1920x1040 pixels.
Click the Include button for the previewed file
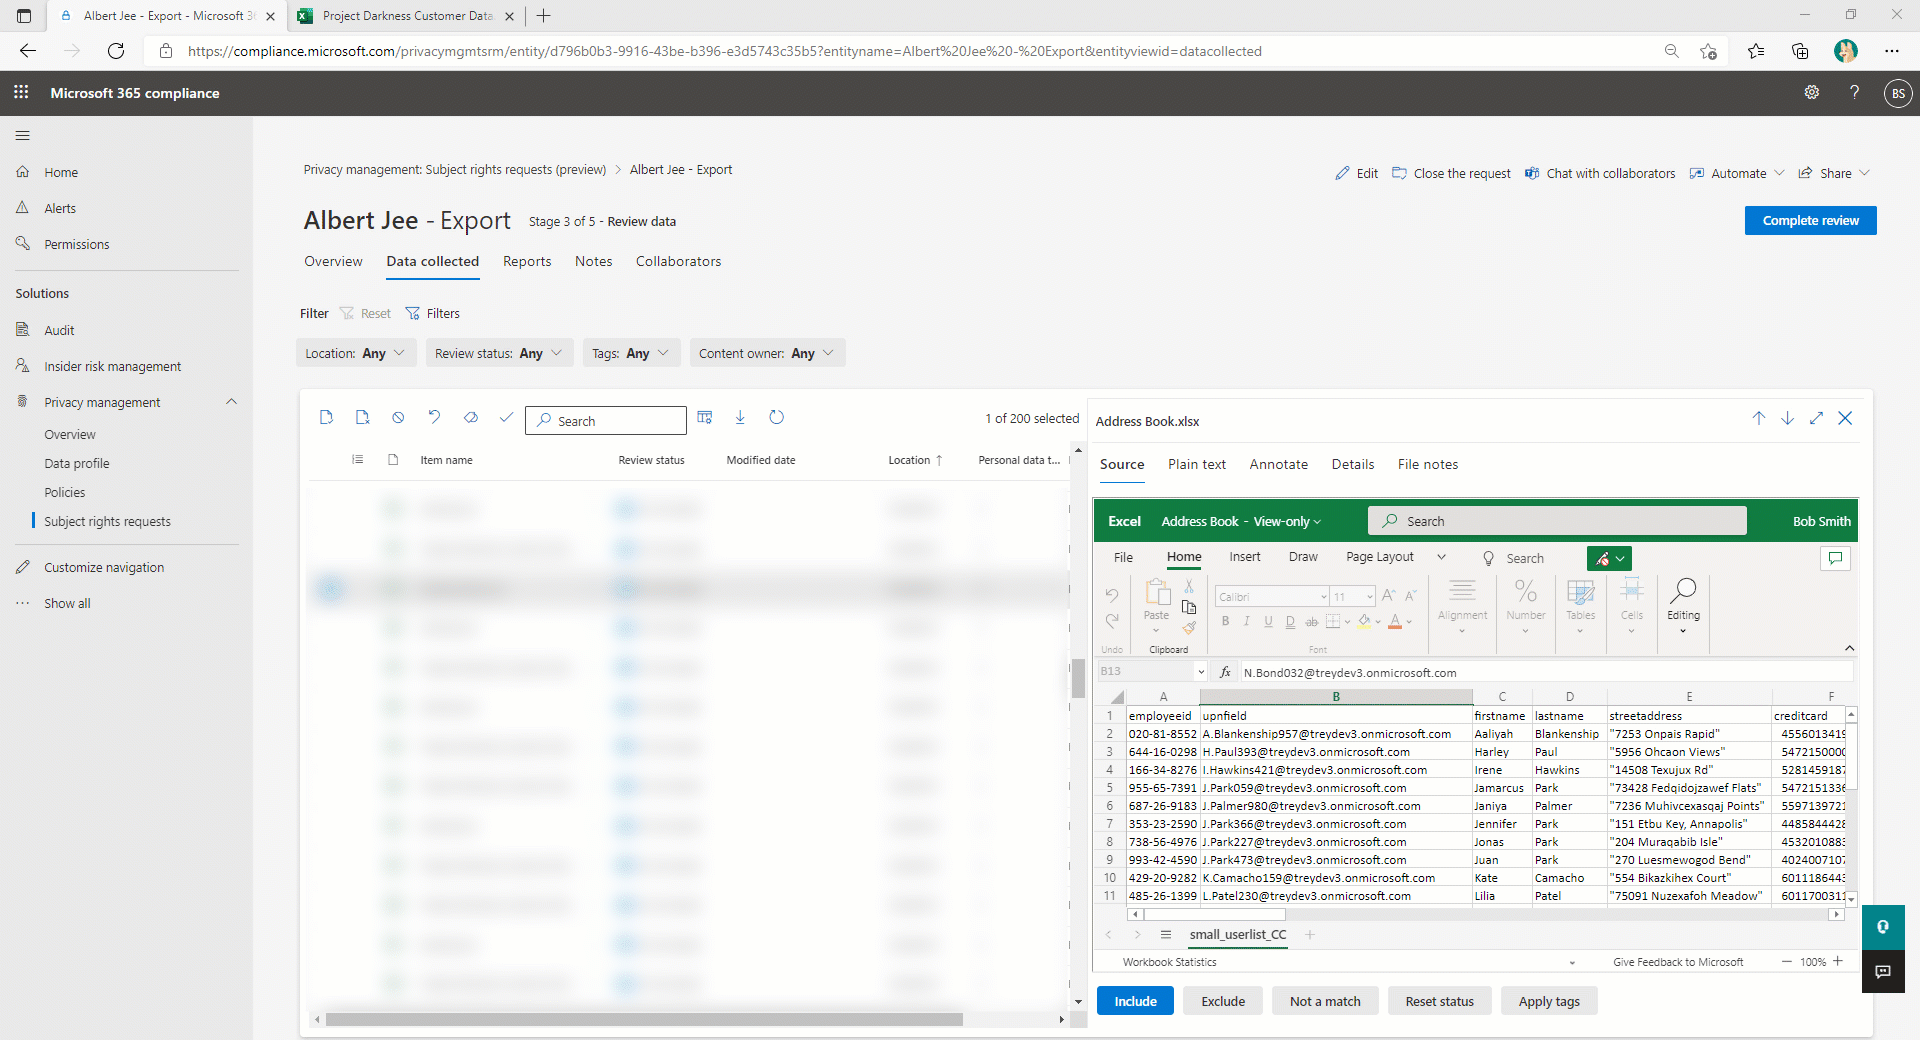(1135, 1000)
